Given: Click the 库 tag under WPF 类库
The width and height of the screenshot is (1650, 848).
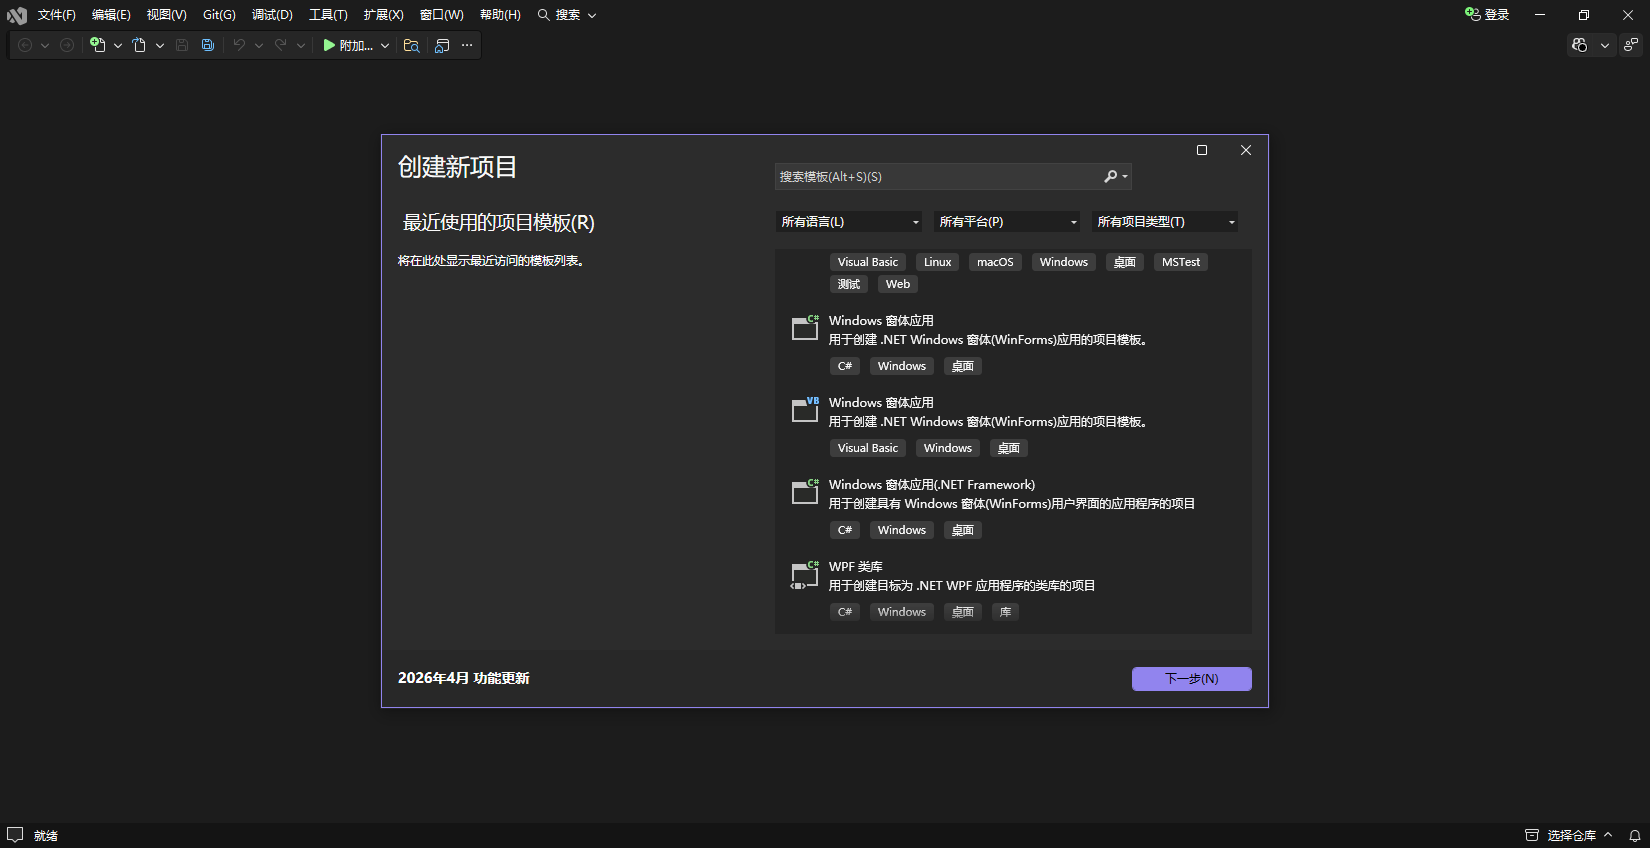Looking at the screenshot, I should (x=1006, y=612).
